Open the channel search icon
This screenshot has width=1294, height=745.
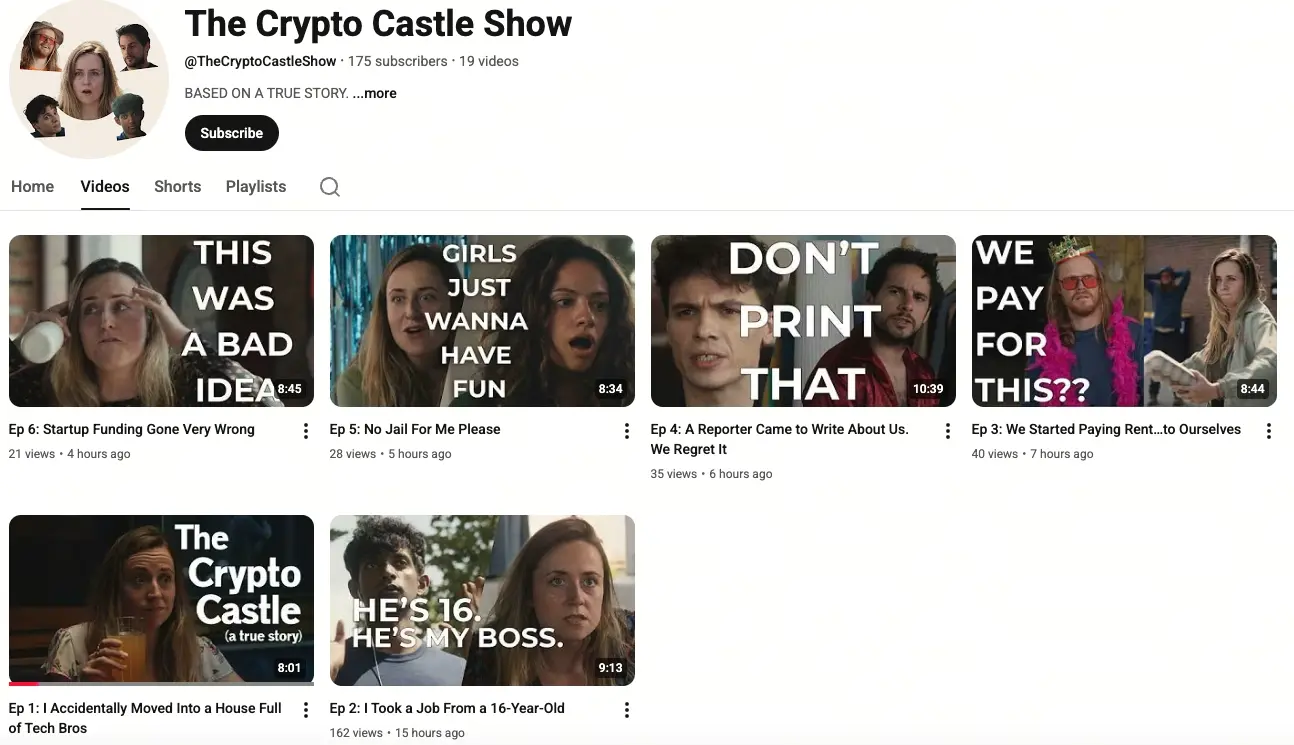tap(329, 186)
